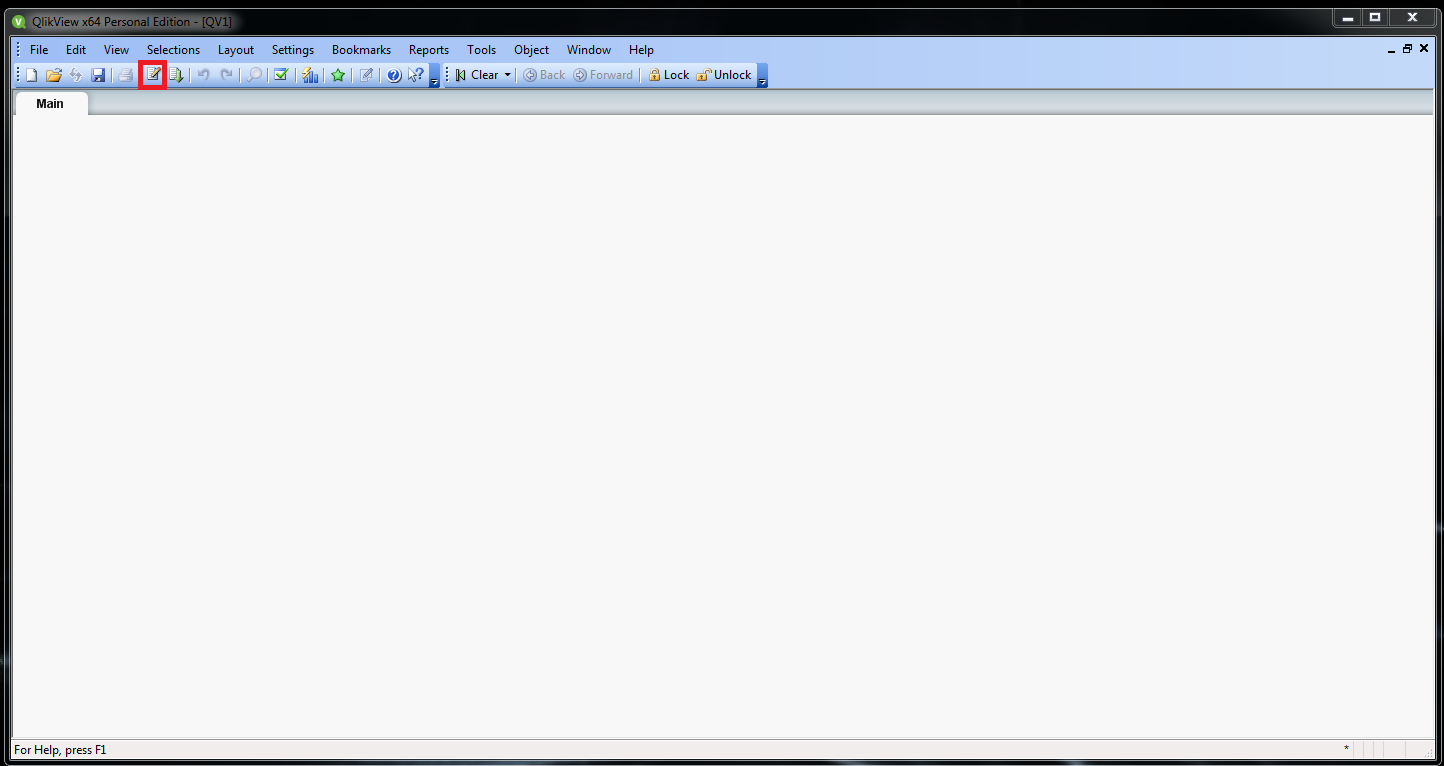Image resolution: width=1444 pixels, height=766 pixels.
Task: Click the Refresh arrows toolbar icon
Action: 76,75
